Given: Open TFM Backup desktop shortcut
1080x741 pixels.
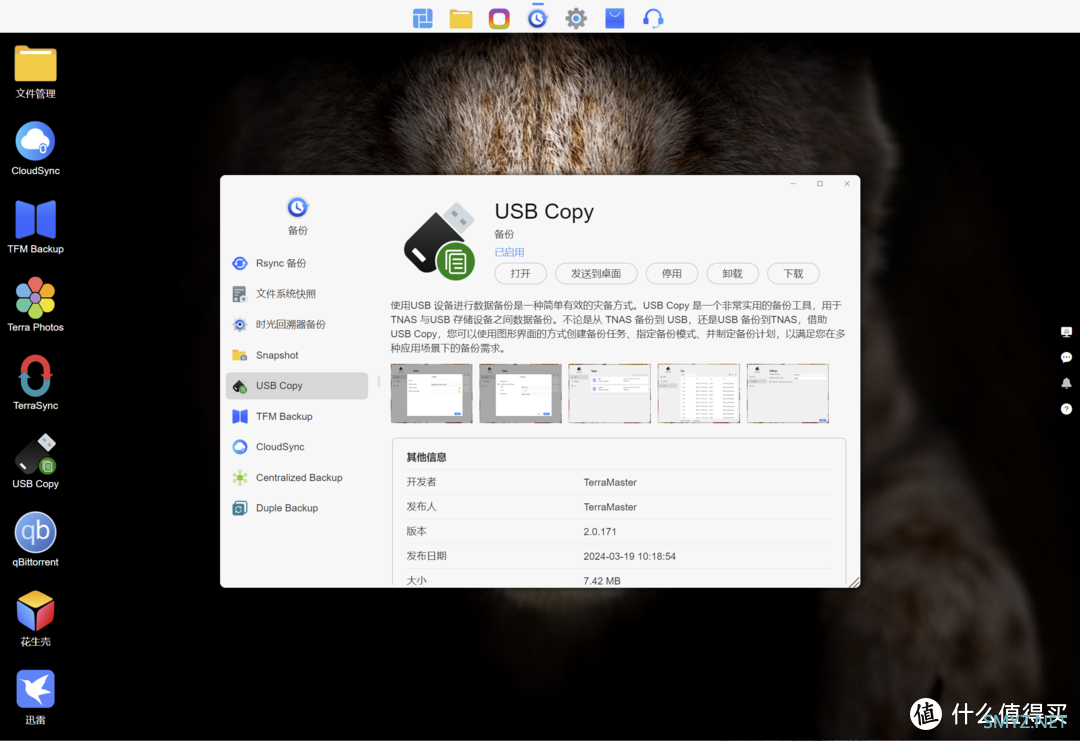Looking at the screenshot, I should click(x=35, y=227).
